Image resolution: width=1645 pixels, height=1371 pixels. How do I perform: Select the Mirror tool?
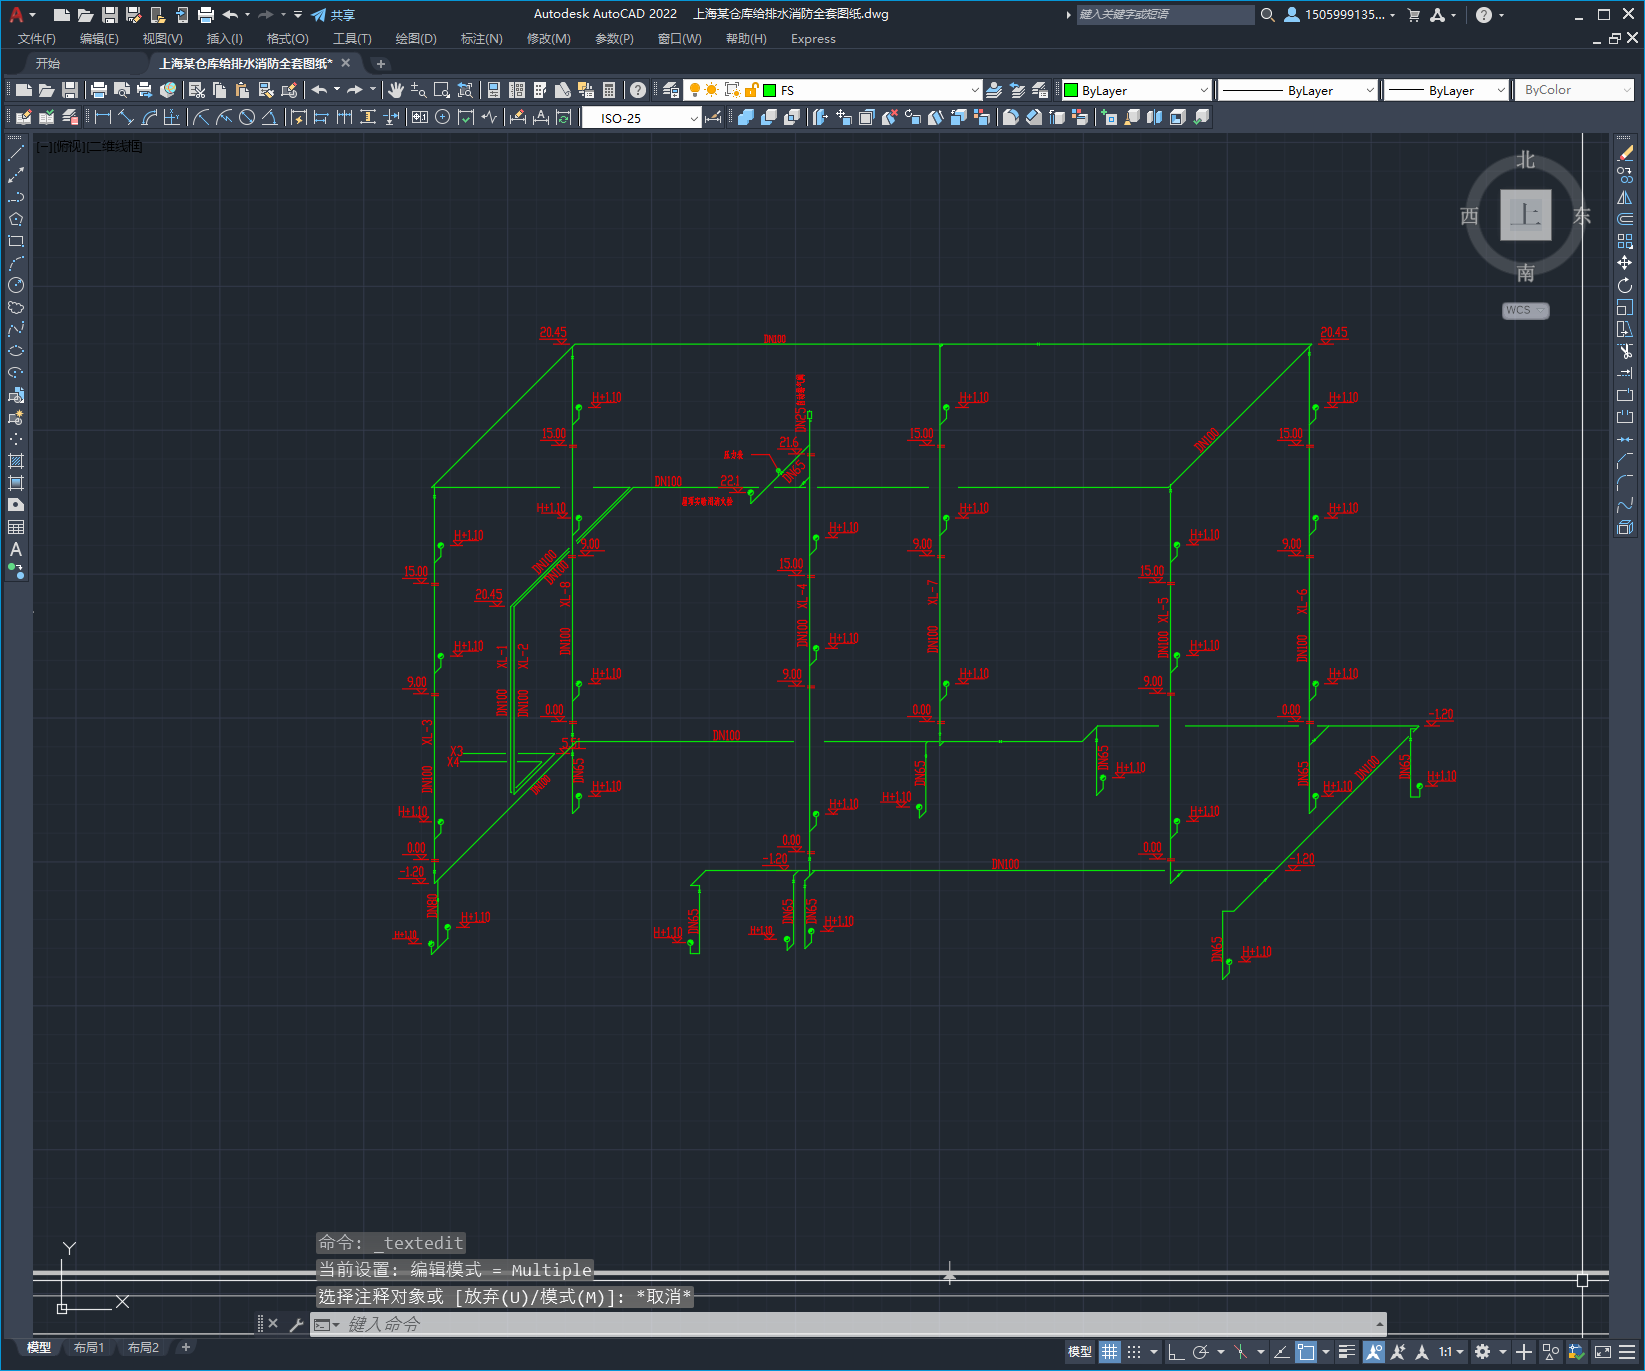coord(1625,197)
